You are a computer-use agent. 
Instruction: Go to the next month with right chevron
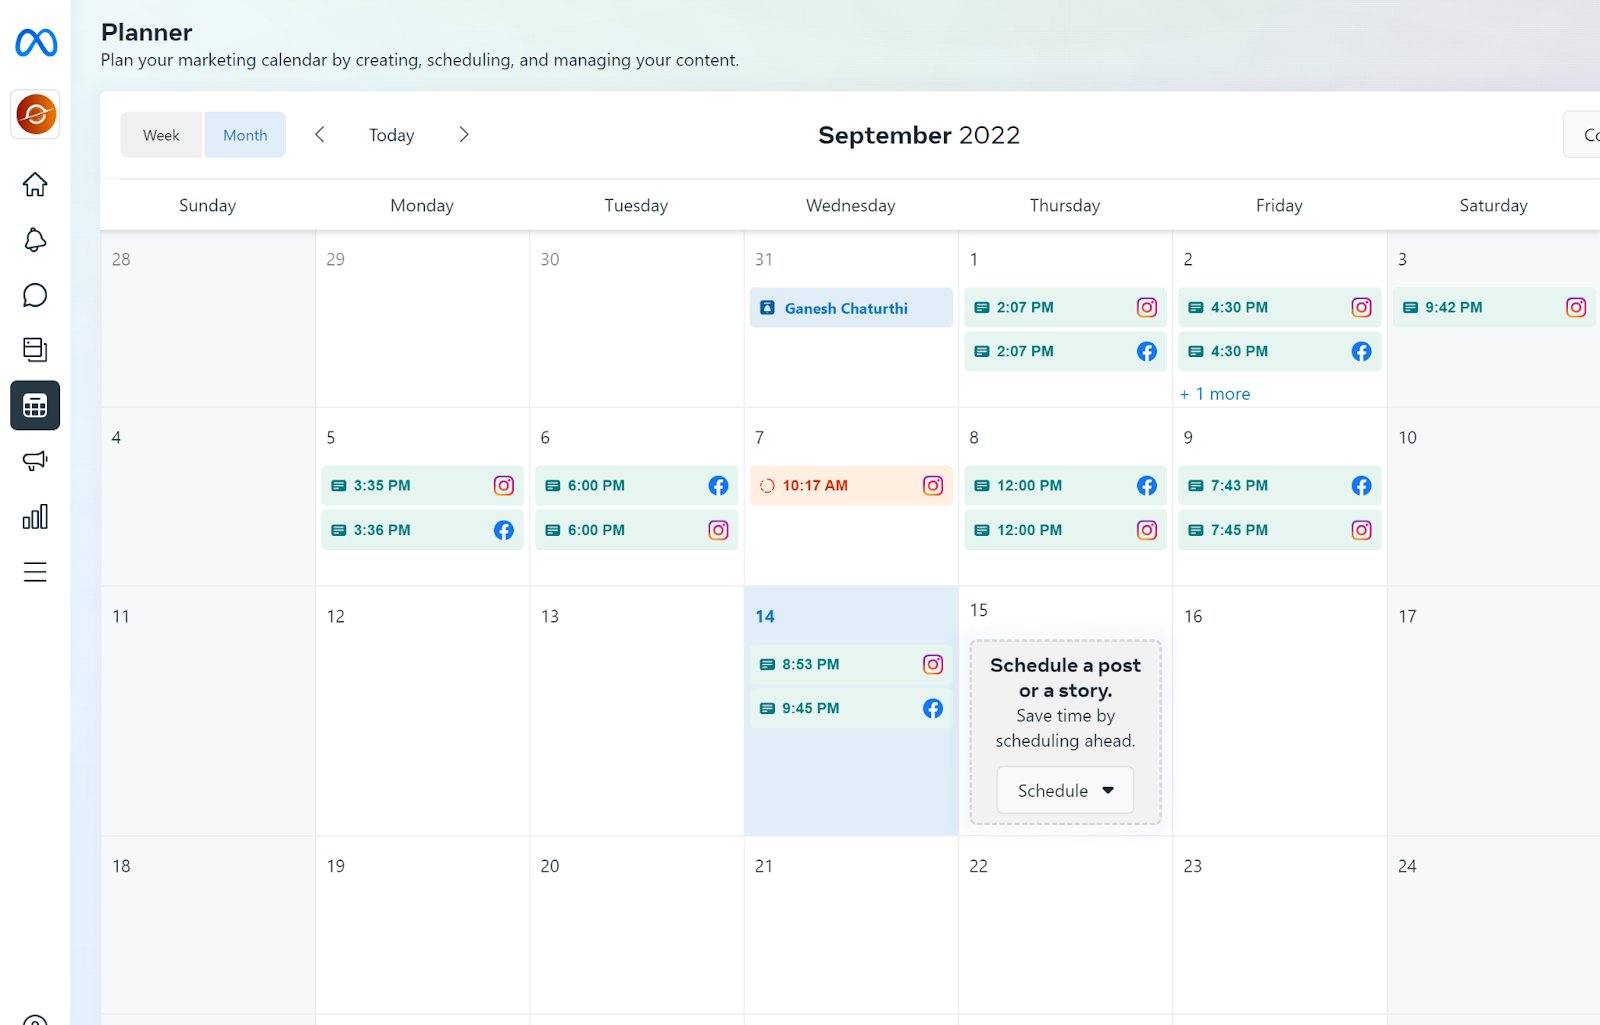click(464, 134)
